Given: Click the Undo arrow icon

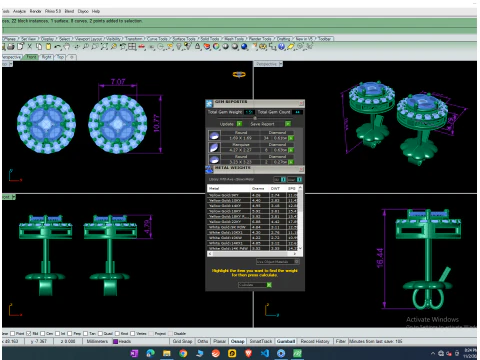Looking at the screenshot, I should click(x=57, y=47).
